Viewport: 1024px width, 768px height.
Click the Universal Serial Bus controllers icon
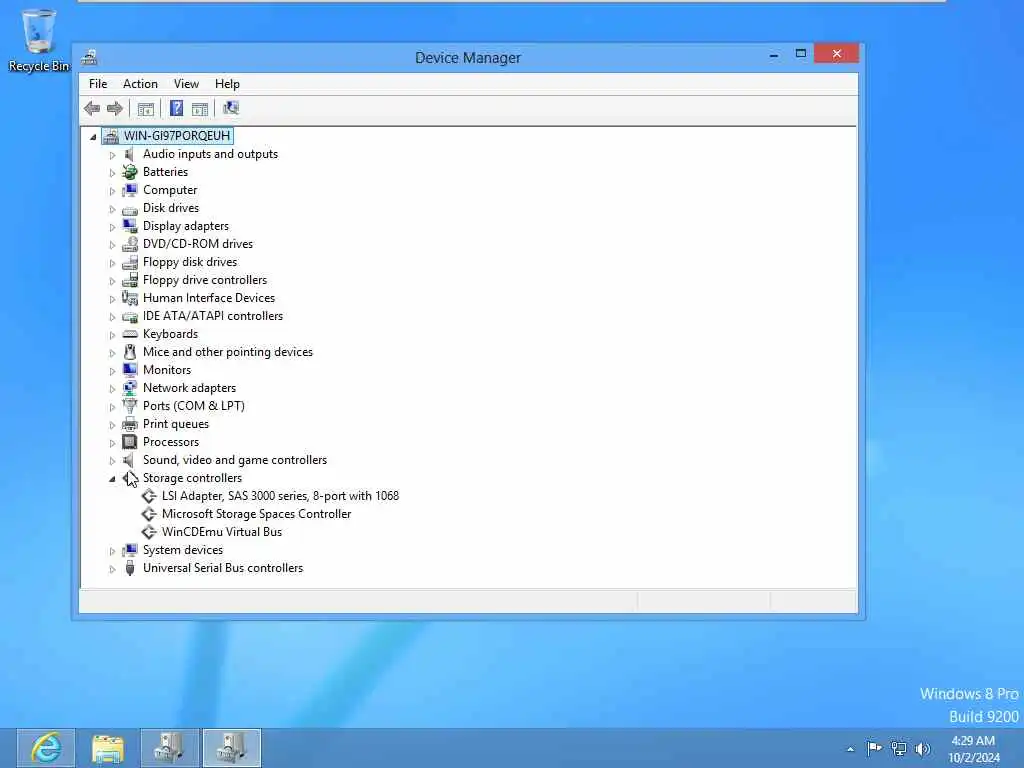tap(130, 568)
